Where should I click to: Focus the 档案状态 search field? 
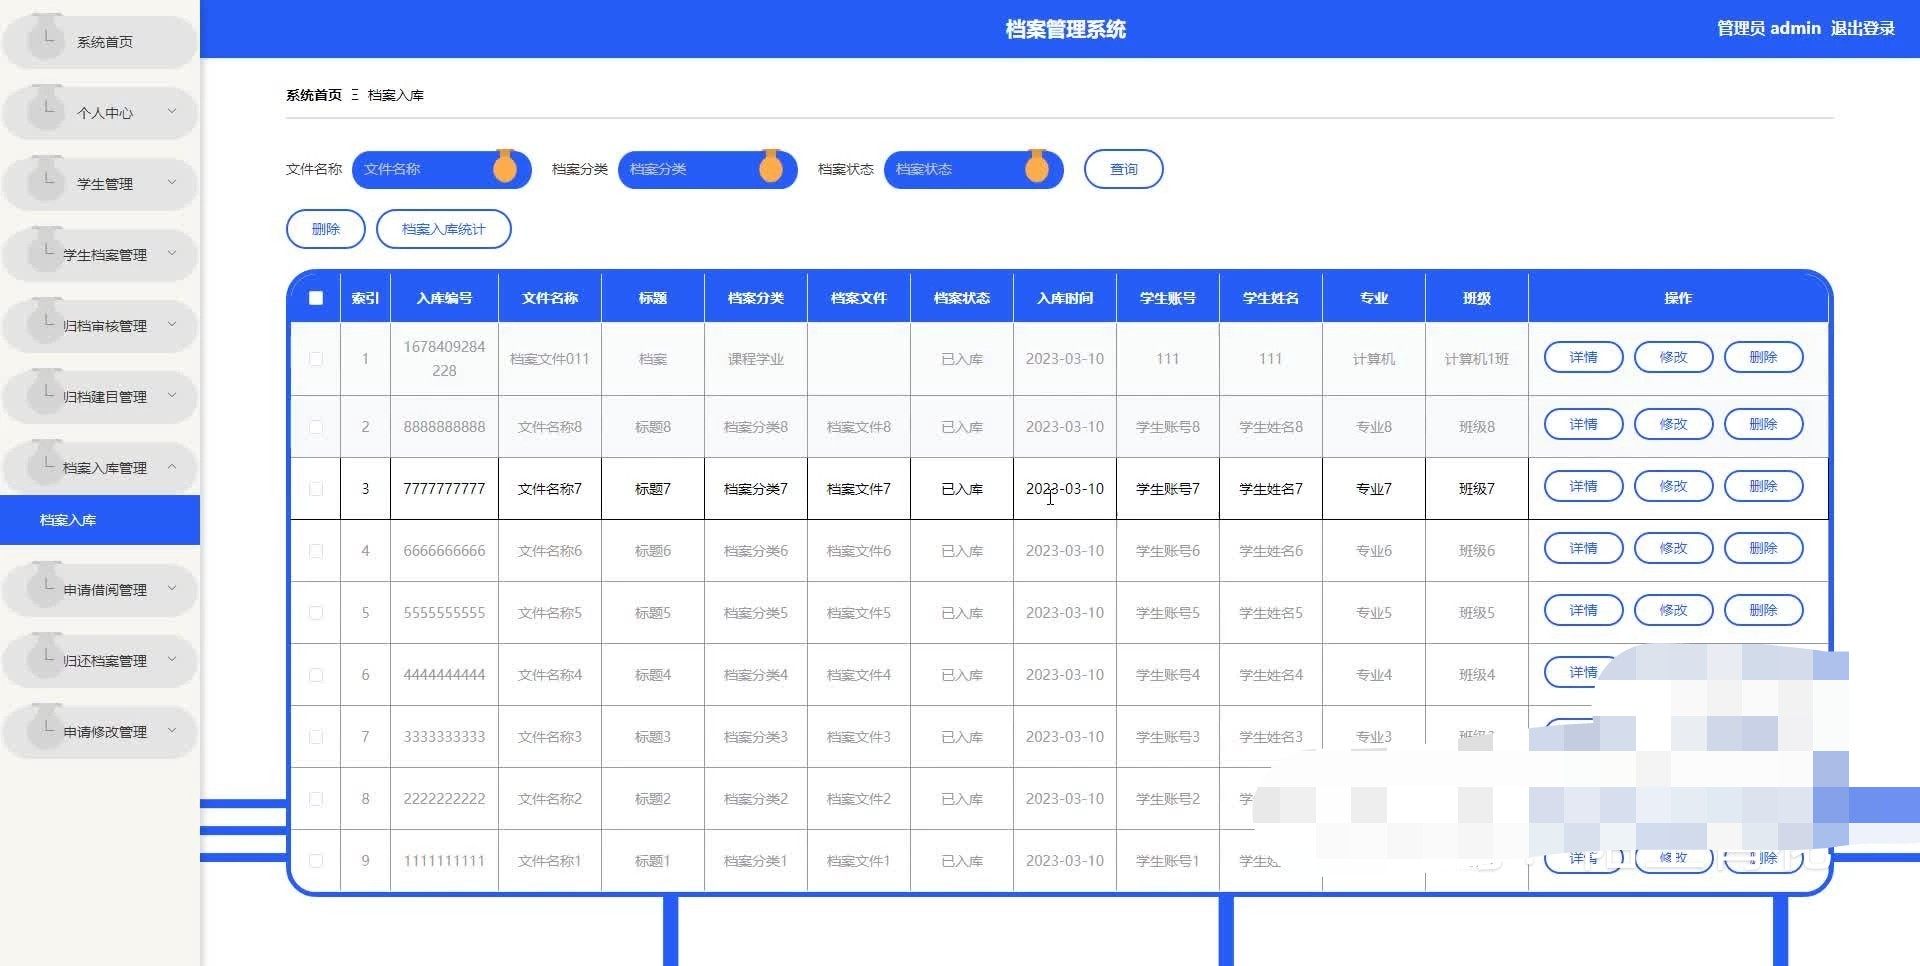pos(973,169)
